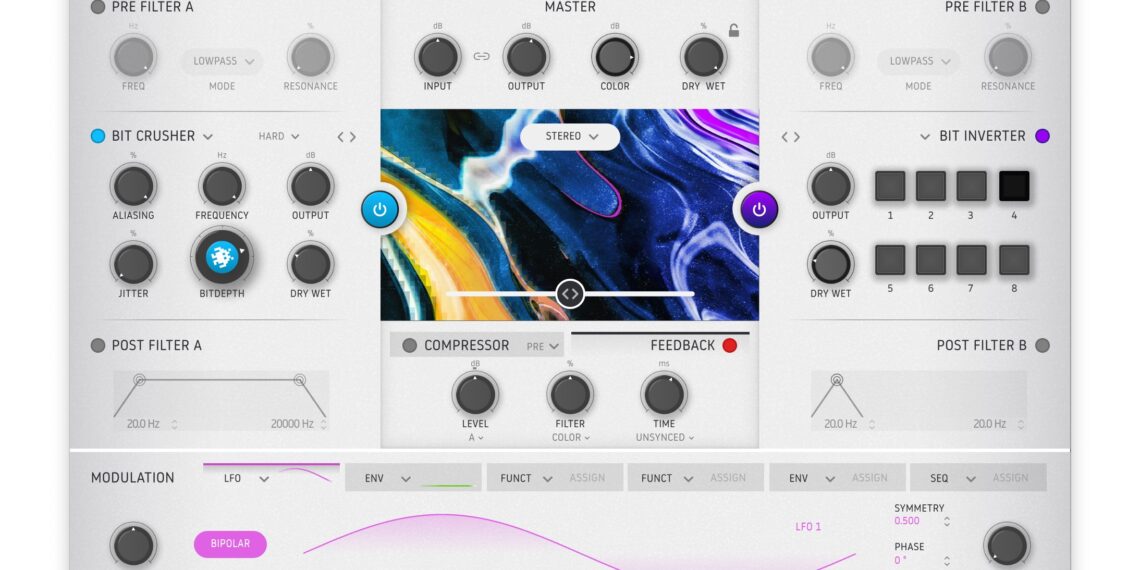Click the Feedback Time knob
The height and width of the screenshot is (570, 1140).
click(665, 394)
